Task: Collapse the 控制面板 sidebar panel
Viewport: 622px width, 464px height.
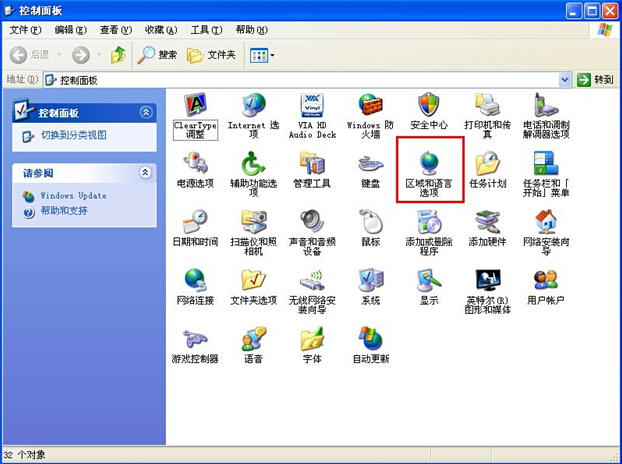Action: 146,112
